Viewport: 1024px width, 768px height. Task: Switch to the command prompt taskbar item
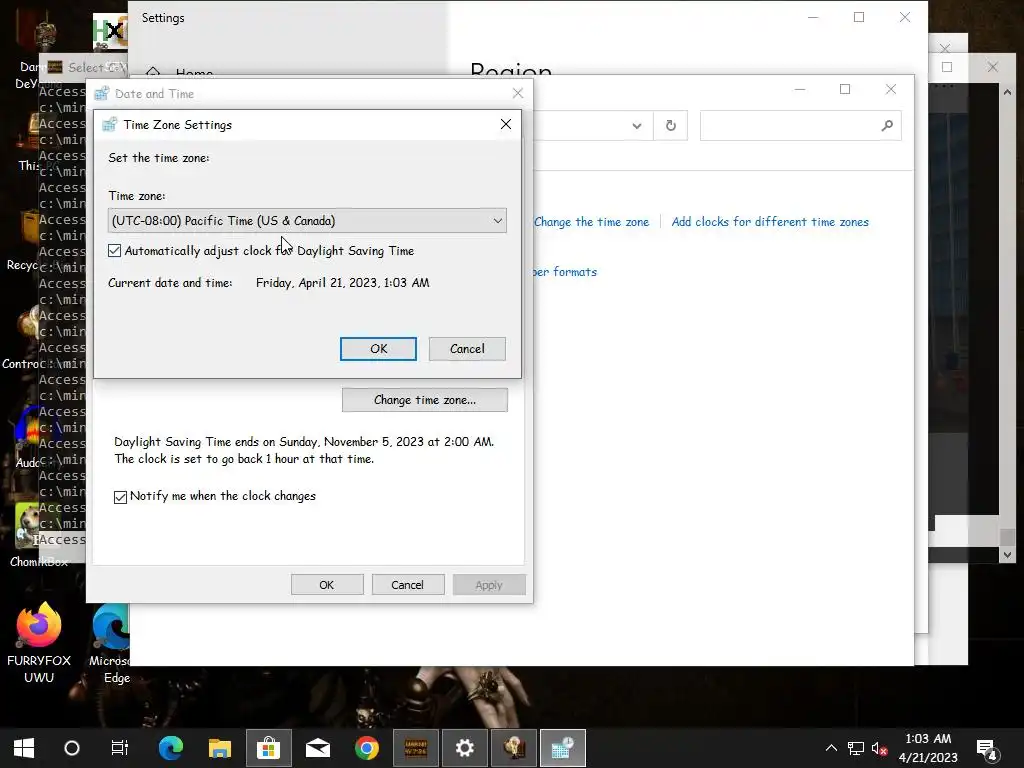pyautogui.click(x=416, y=748)
